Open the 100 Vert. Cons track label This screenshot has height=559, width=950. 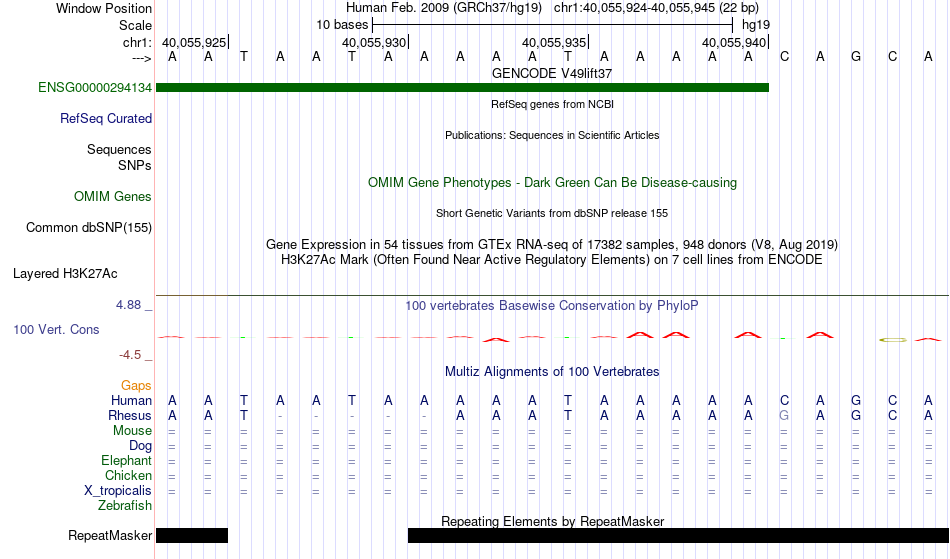click(x=56, y=329)
